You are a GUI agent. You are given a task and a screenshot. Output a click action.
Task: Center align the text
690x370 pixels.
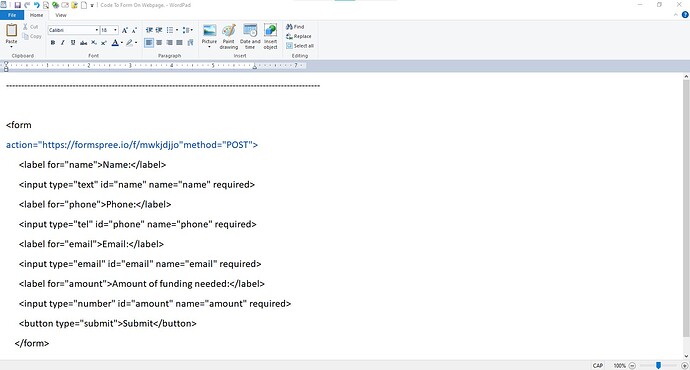point(159,43)
